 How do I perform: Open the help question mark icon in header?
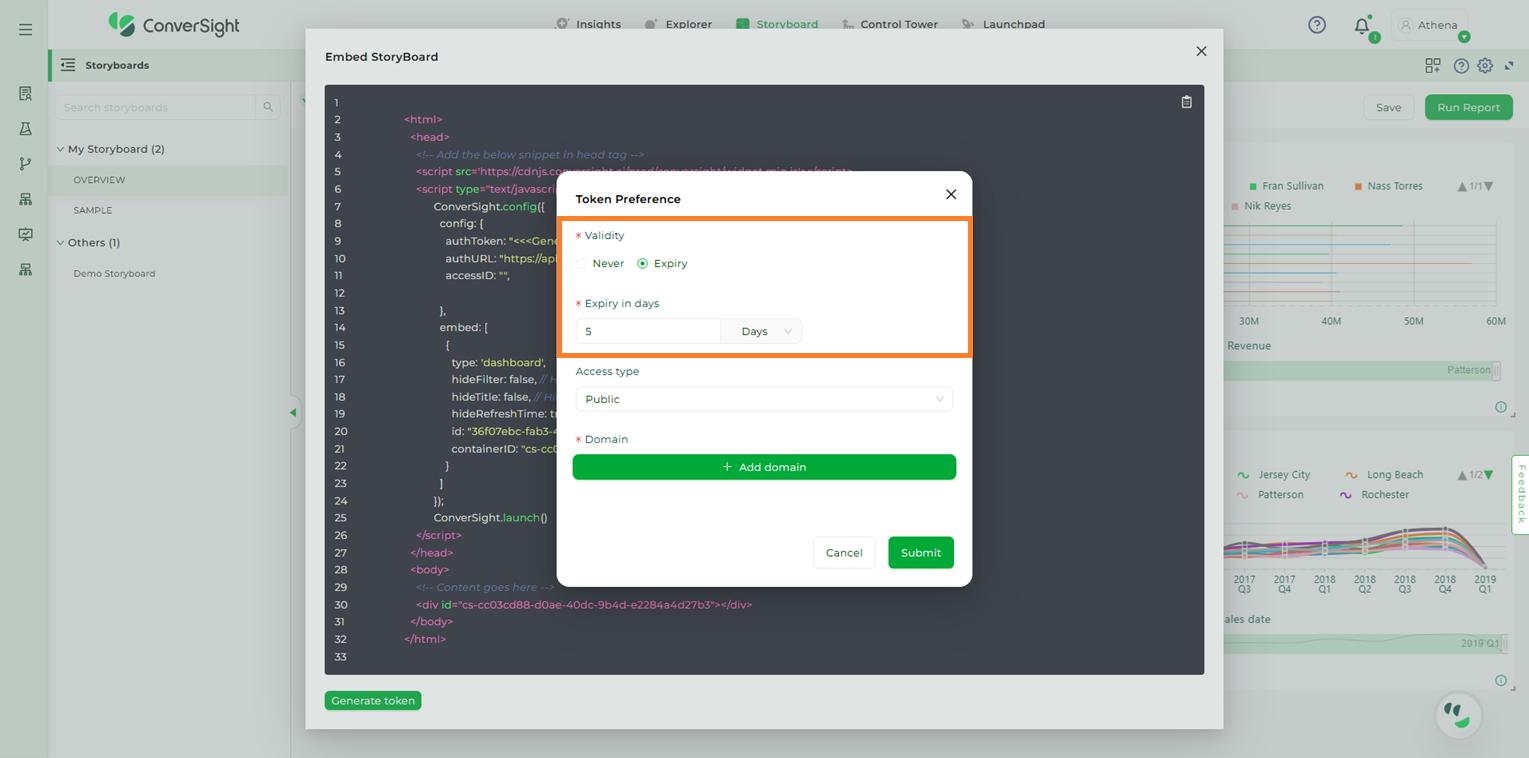tap(1317, 25)
